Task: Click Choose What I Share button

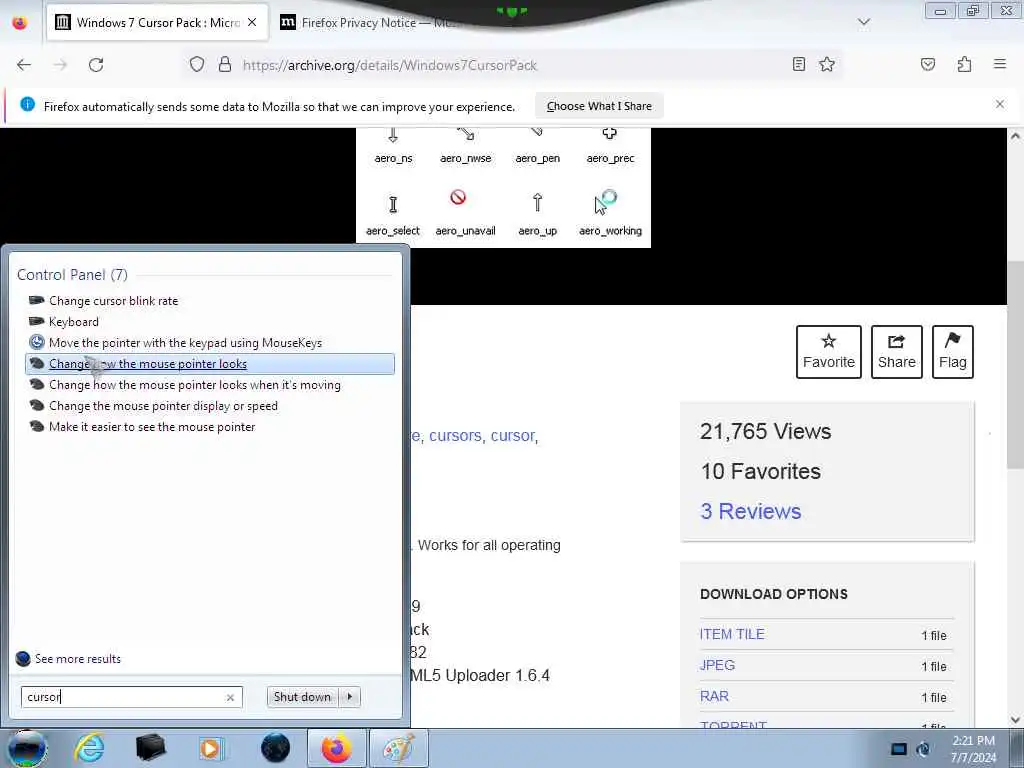Action: coord(599,106)
